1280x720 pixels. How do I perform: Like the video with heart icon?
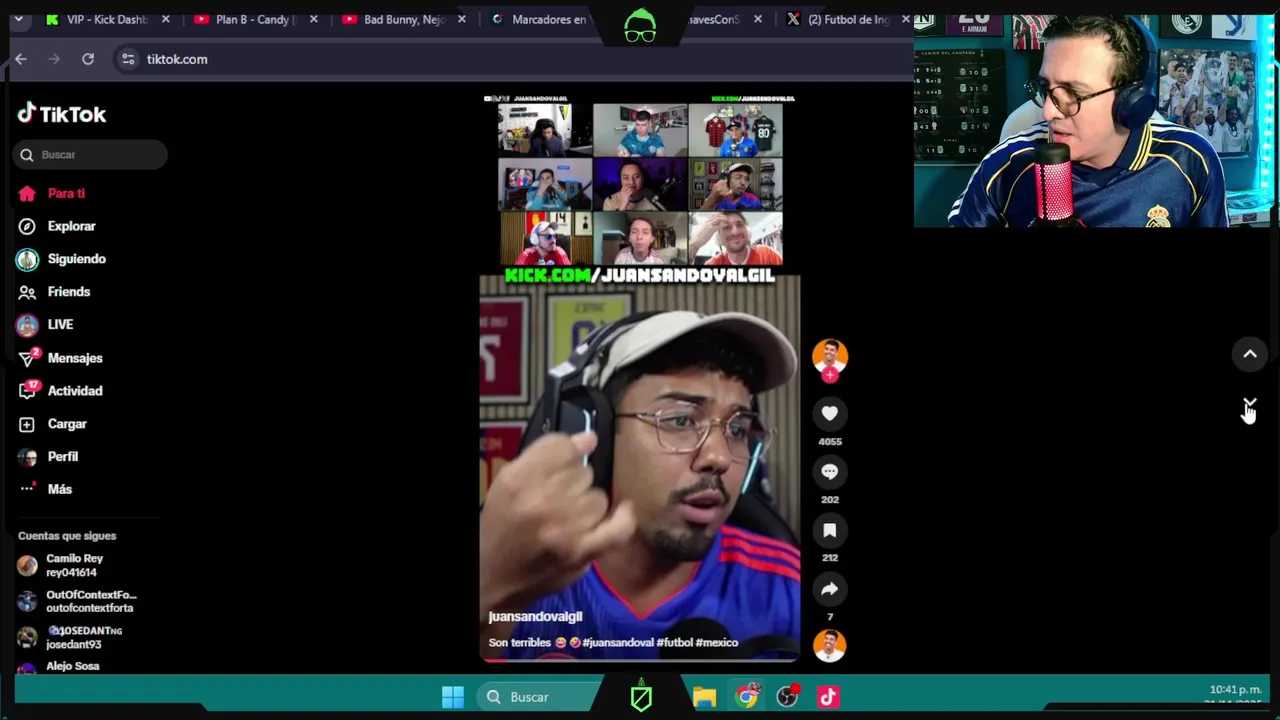tap(829, 413)
